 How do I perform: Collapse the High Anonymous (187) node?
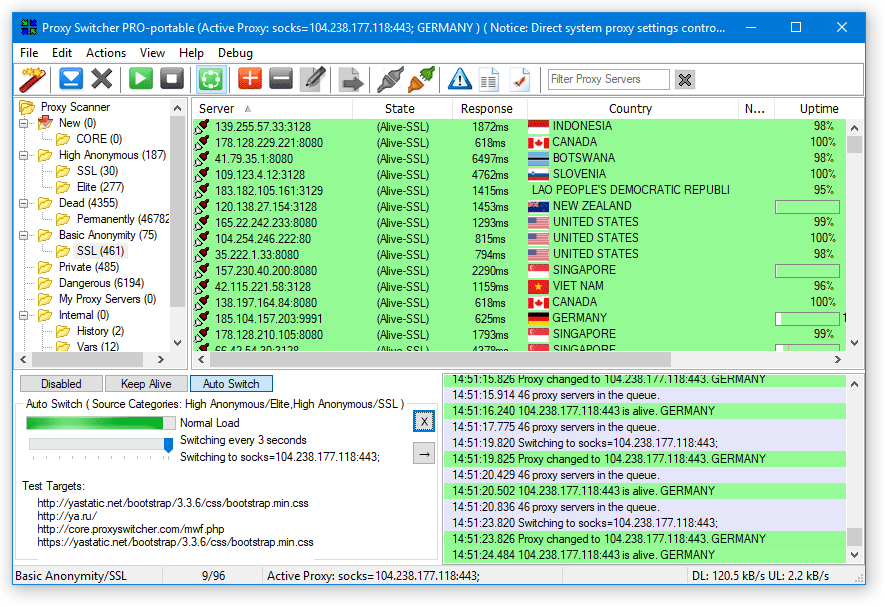pos(24,155)
